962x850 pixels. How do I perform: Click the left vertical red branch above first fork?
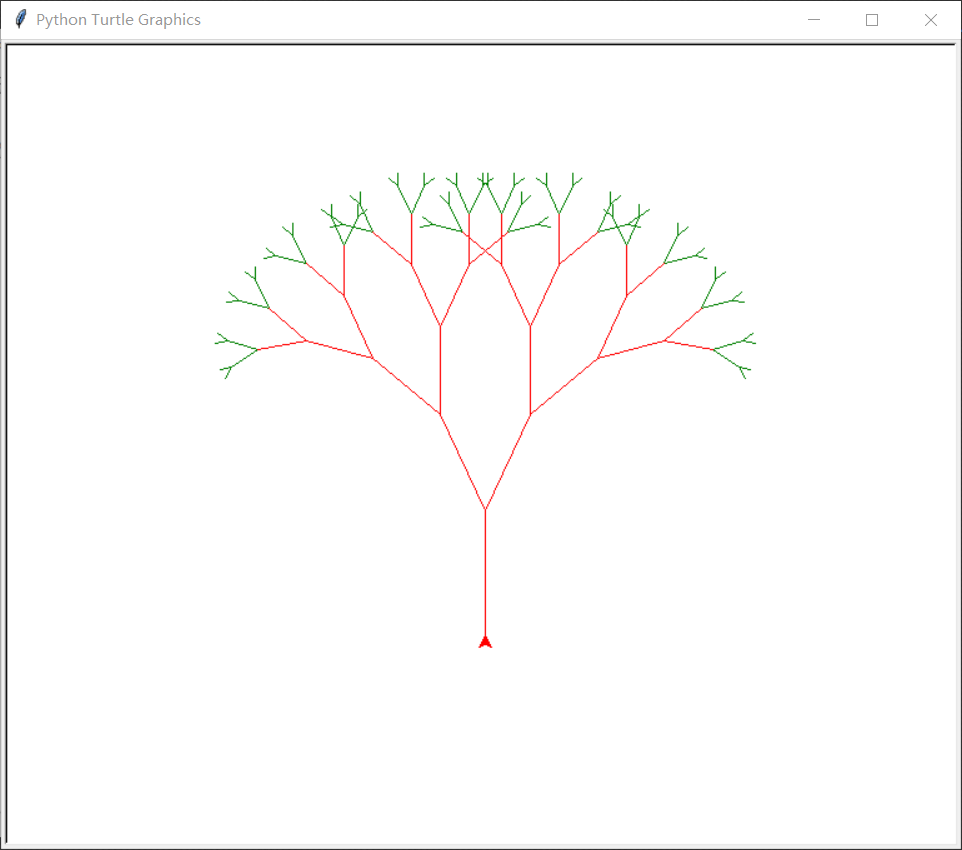(x=440, y=370)
